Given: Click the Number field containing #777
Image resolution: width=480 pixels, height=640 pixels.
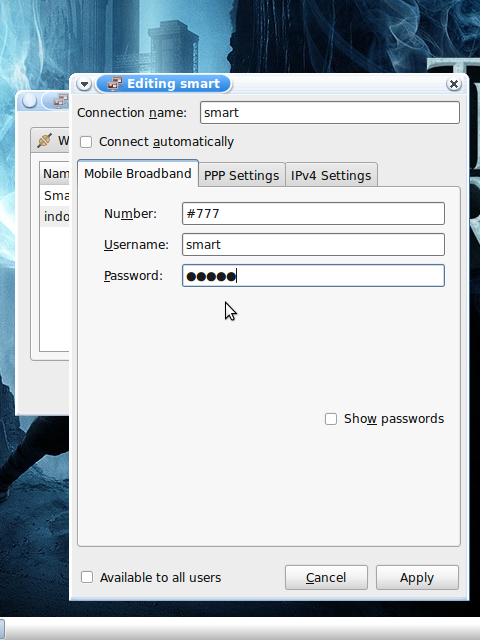Looking at the screenshot, I should point(313,213).
